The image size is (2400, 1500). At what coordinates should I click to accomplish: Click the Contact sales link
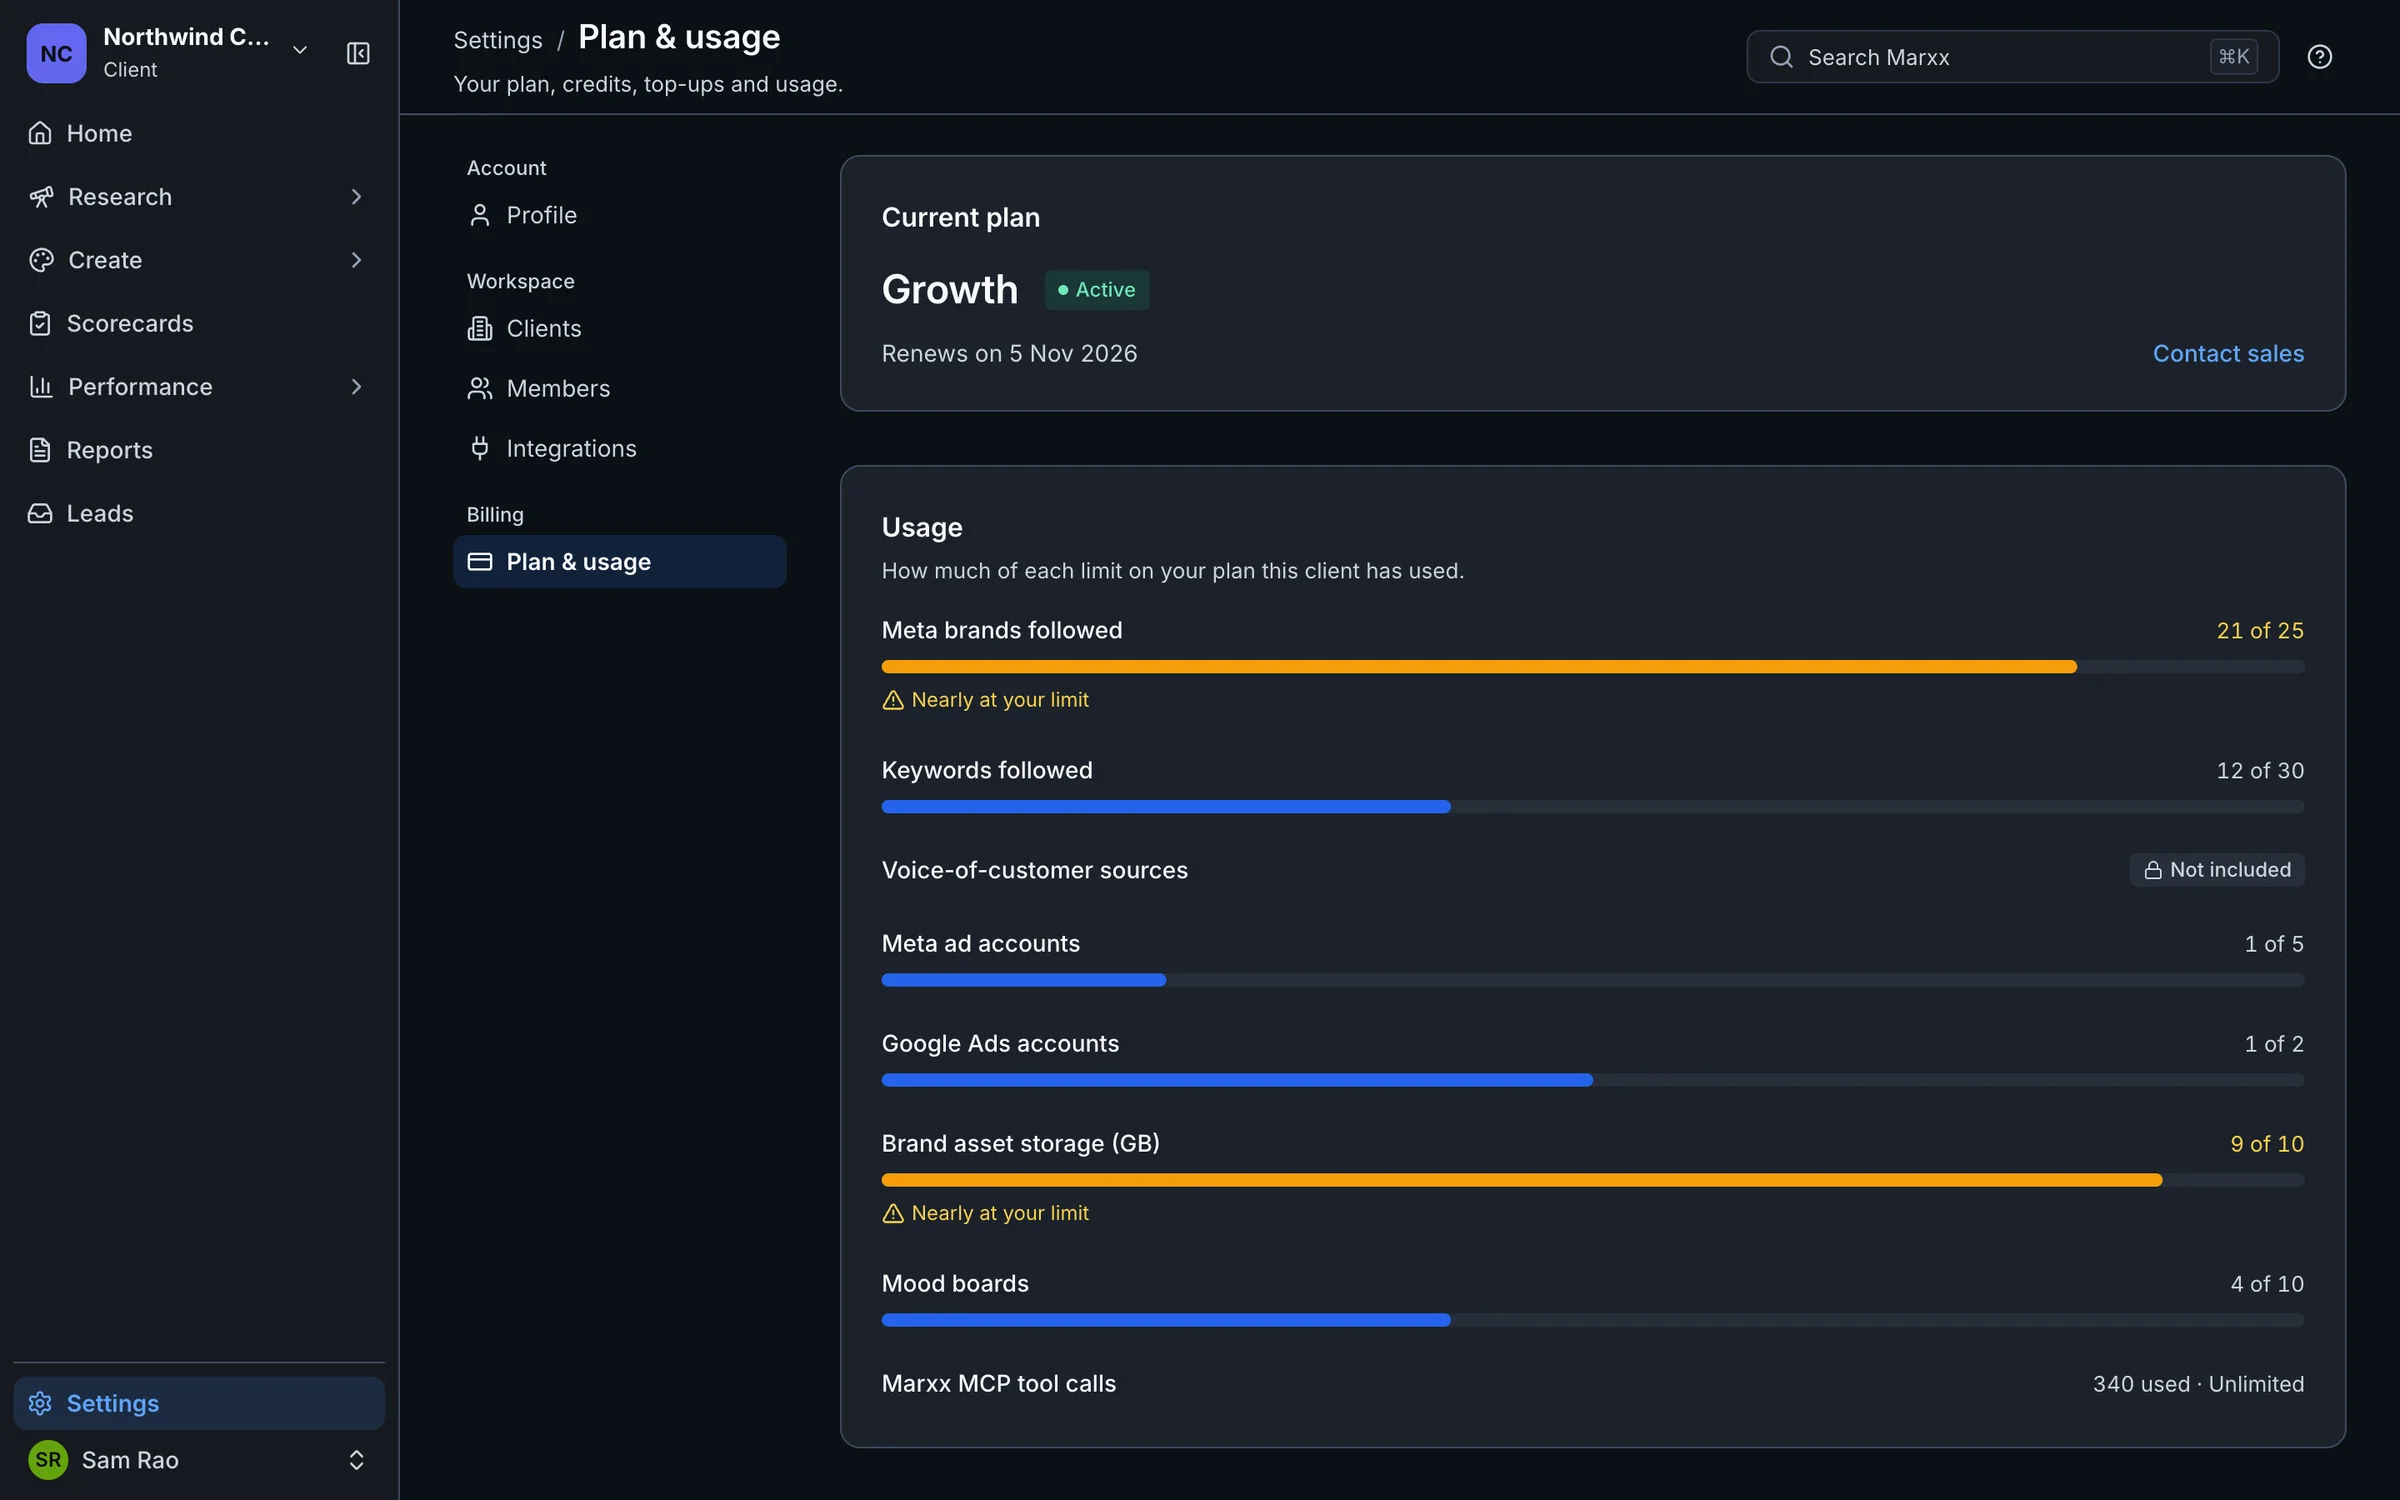coord(2228,353)
